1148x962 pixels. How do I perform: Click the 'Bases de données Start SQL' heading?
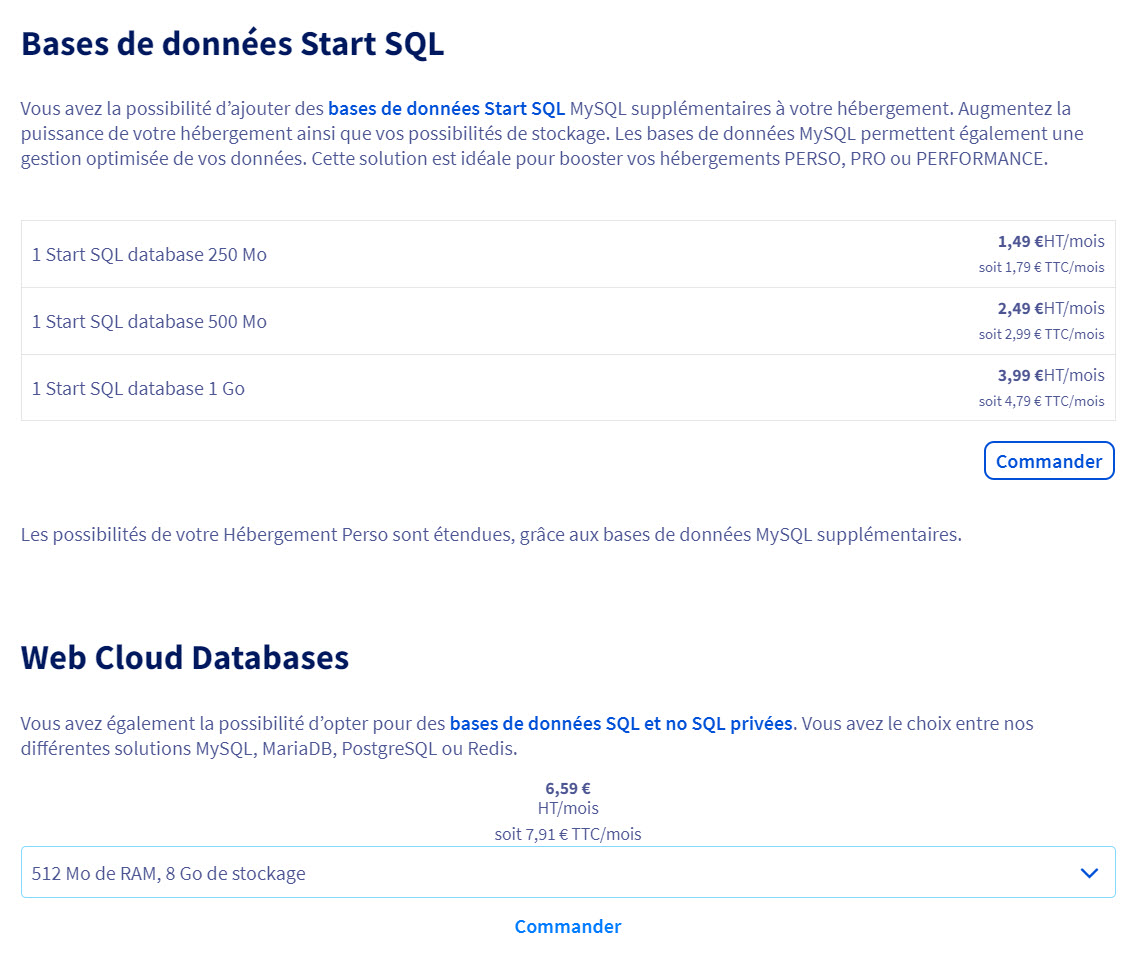coord(232,43)
